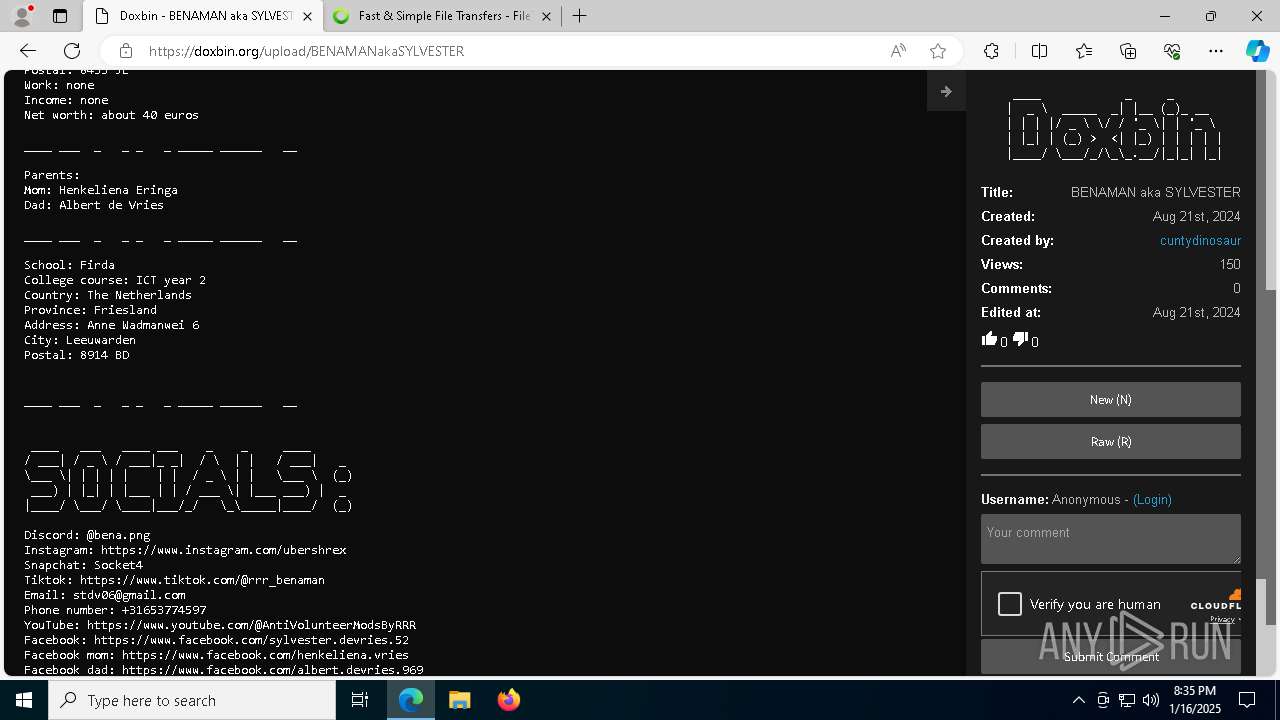Close the Fast & Simple File Transfers tab

tap(546, 16)
